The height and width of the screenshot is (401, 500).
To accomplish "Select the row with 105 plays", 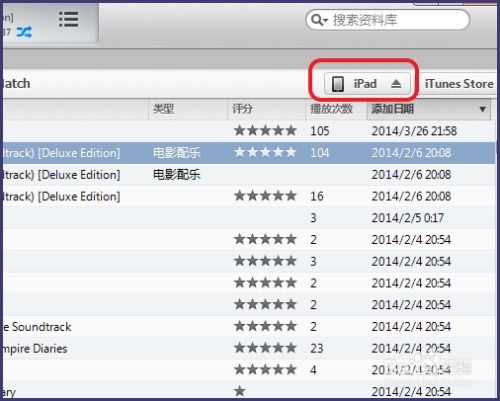I will [x=248, y=131].
